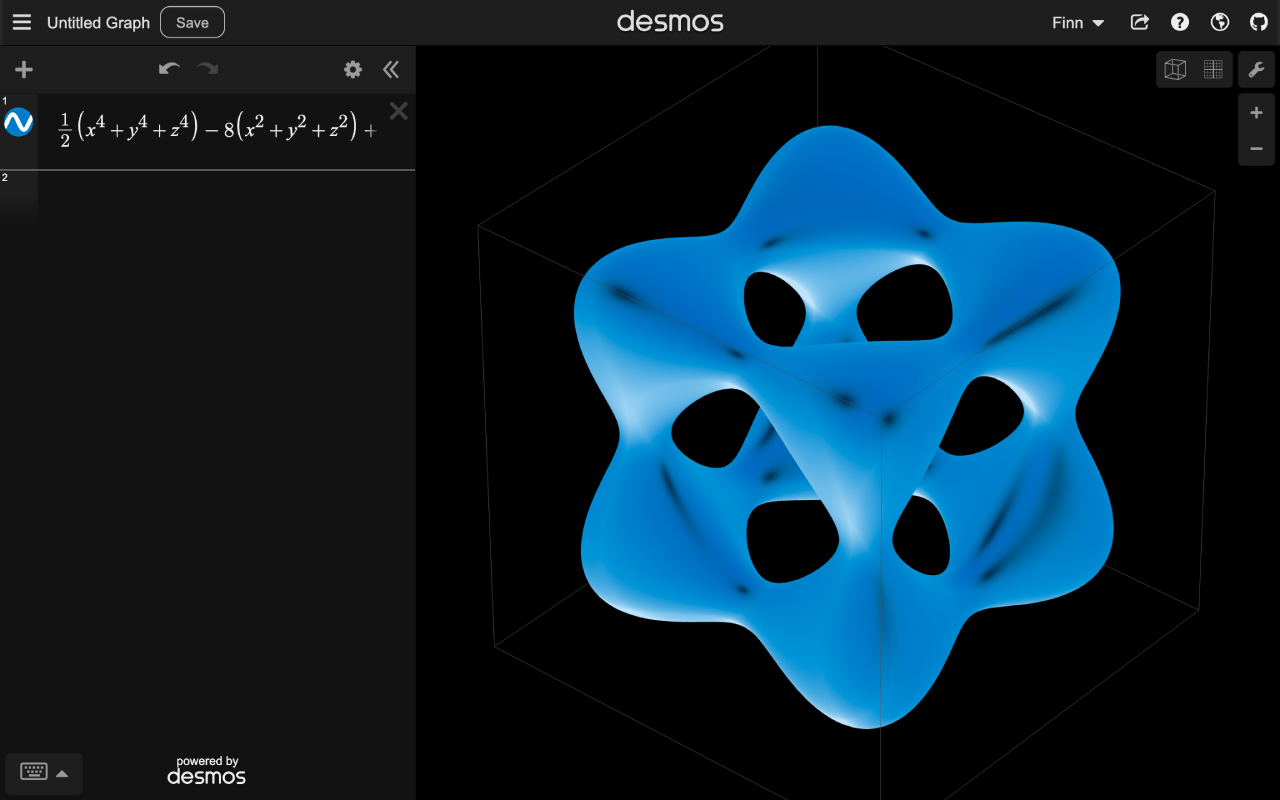Screen dimensions: 1280x800
Task: Open the powered by Desmos link
Action: [207, 770]
